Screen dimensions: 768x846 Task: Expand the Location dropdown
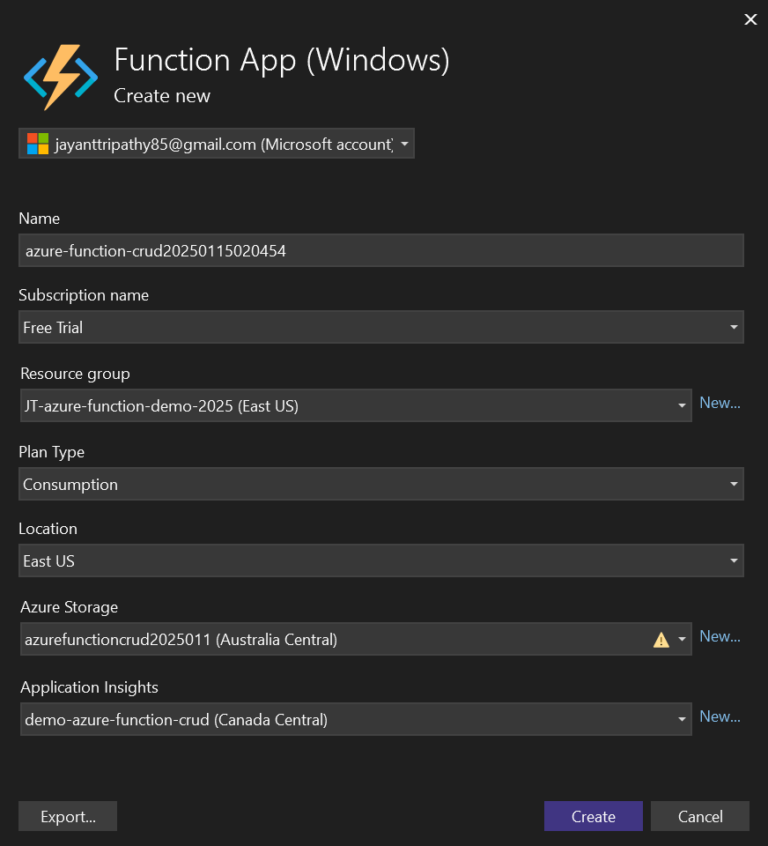coord(736,560)
